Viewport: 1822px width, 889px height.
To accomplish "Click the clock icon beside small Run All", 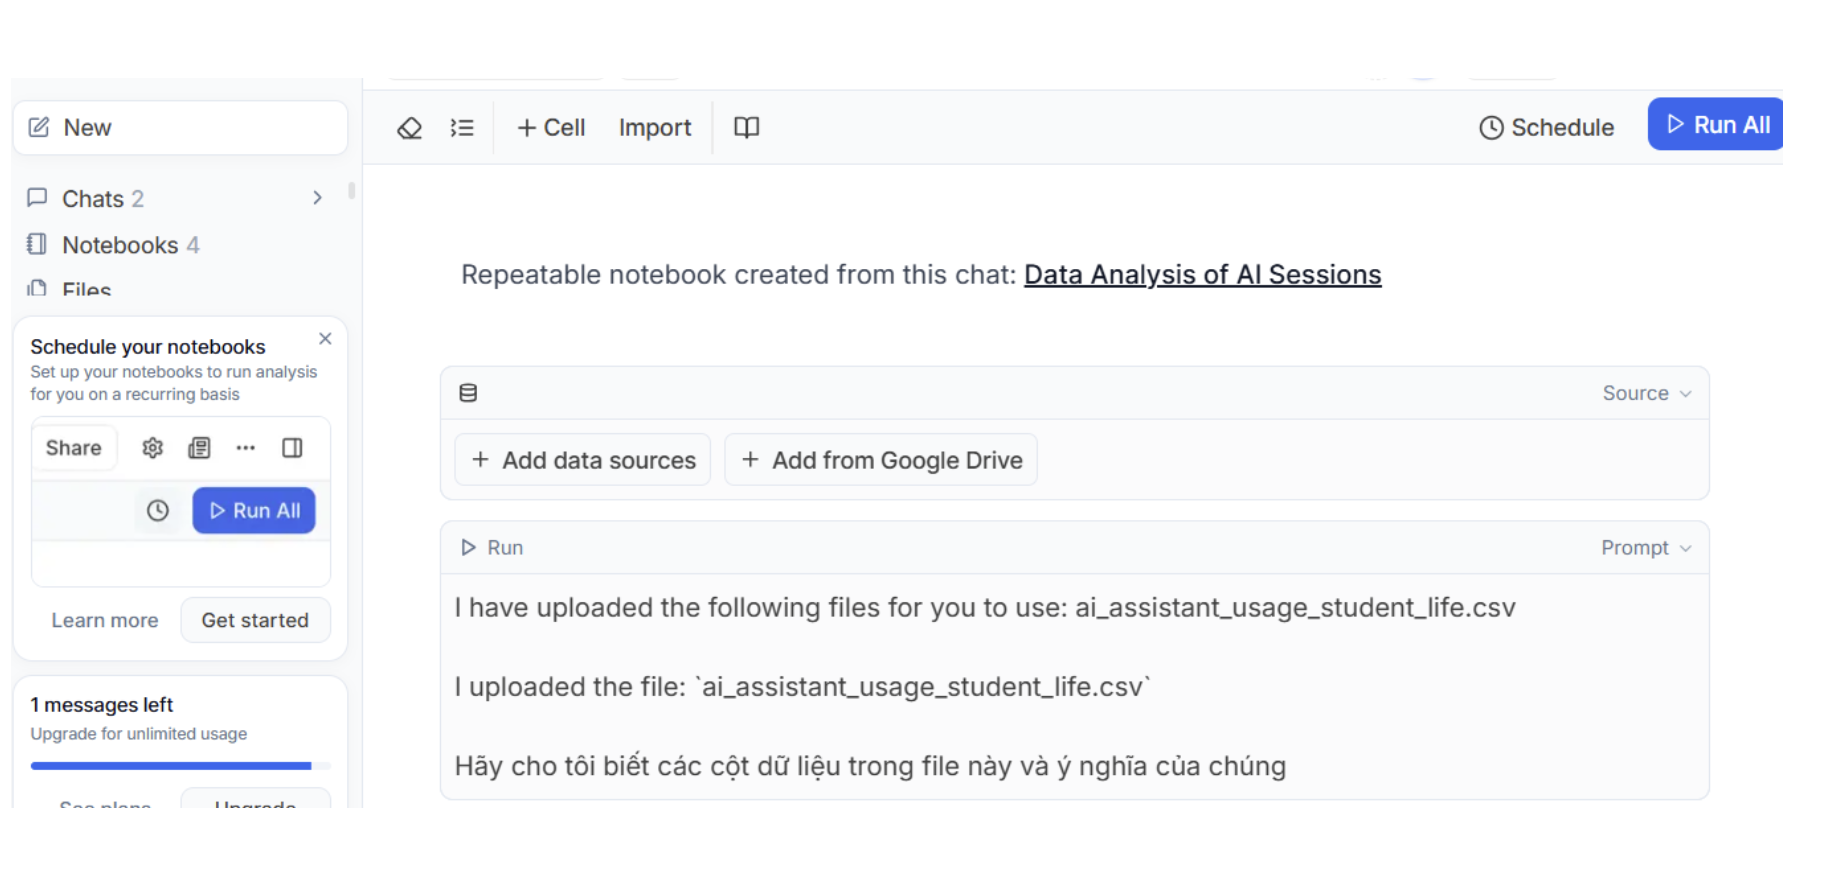I will click(158, 511).
